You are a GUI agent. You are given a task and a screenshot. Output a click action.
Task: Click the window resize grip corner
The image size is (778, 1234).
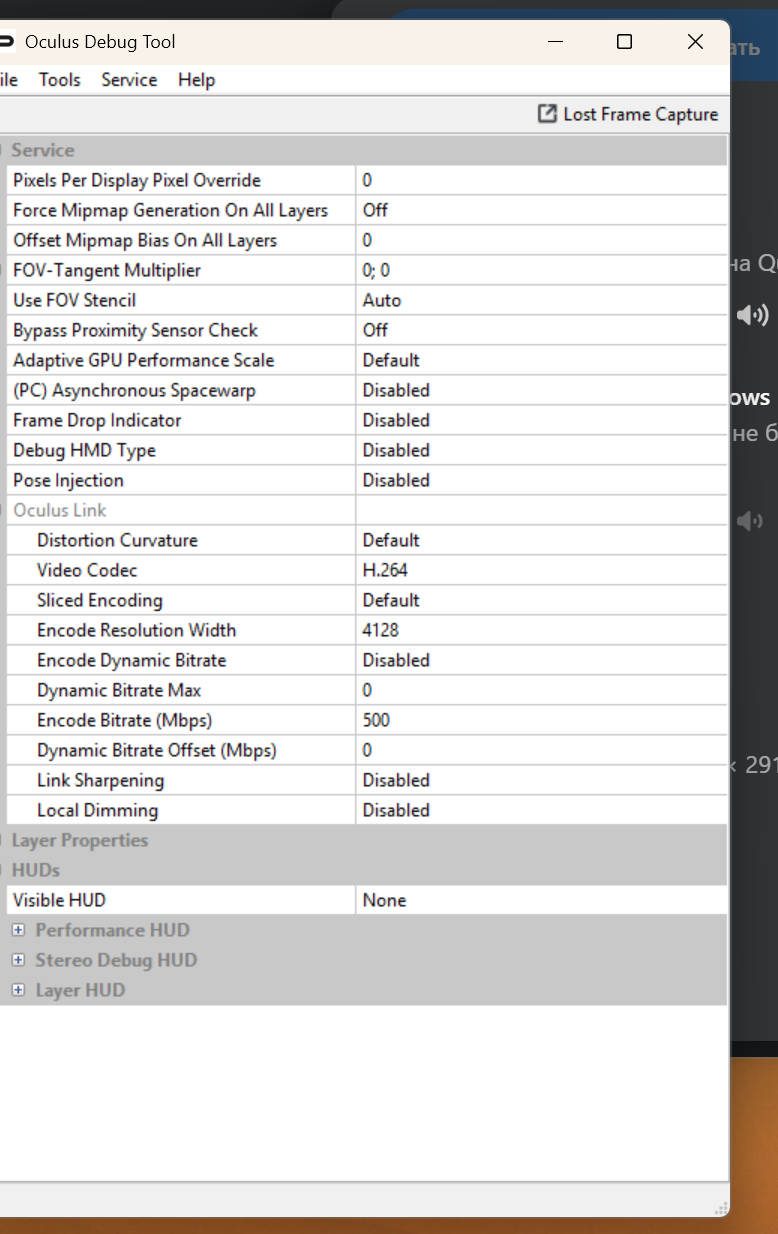pyautogui.click(x=720, y=1208)
